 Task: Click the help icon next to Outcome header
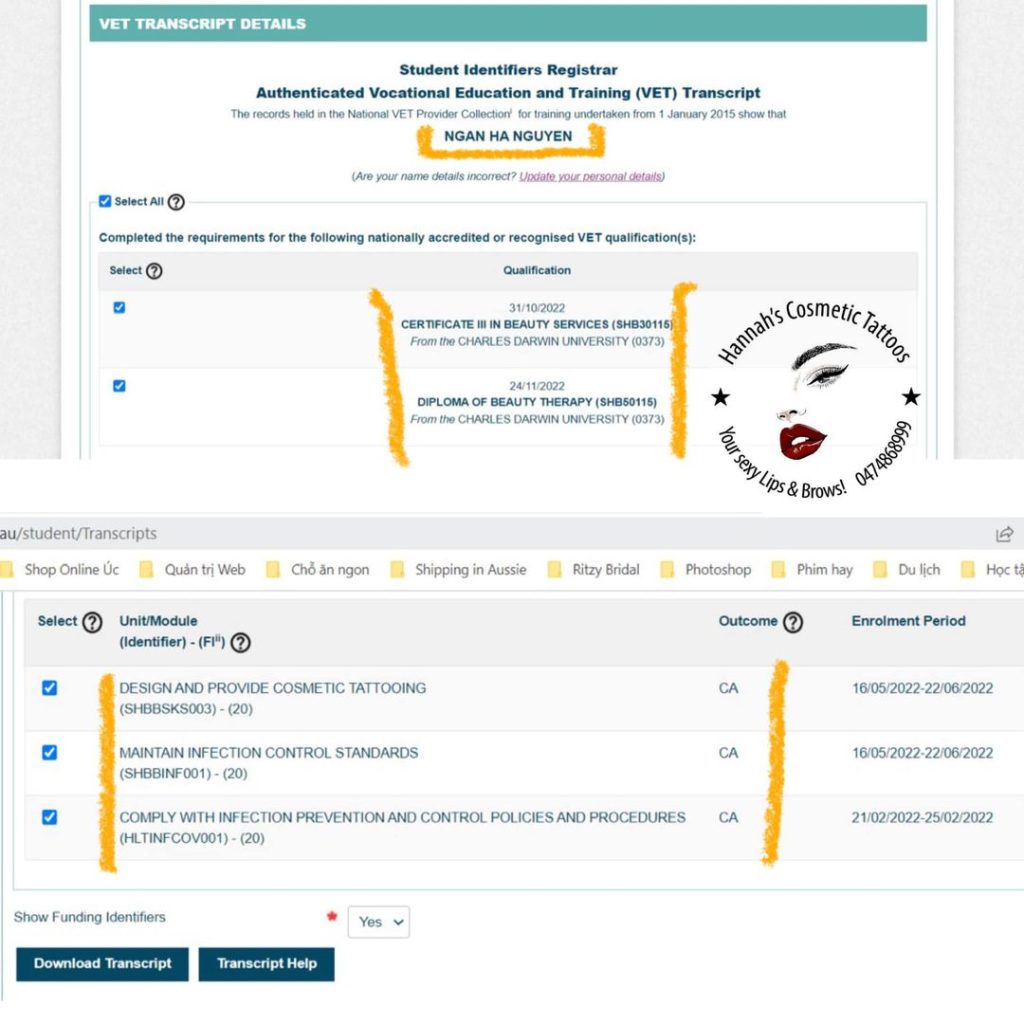pyautogui.click(x=792, y=622)
